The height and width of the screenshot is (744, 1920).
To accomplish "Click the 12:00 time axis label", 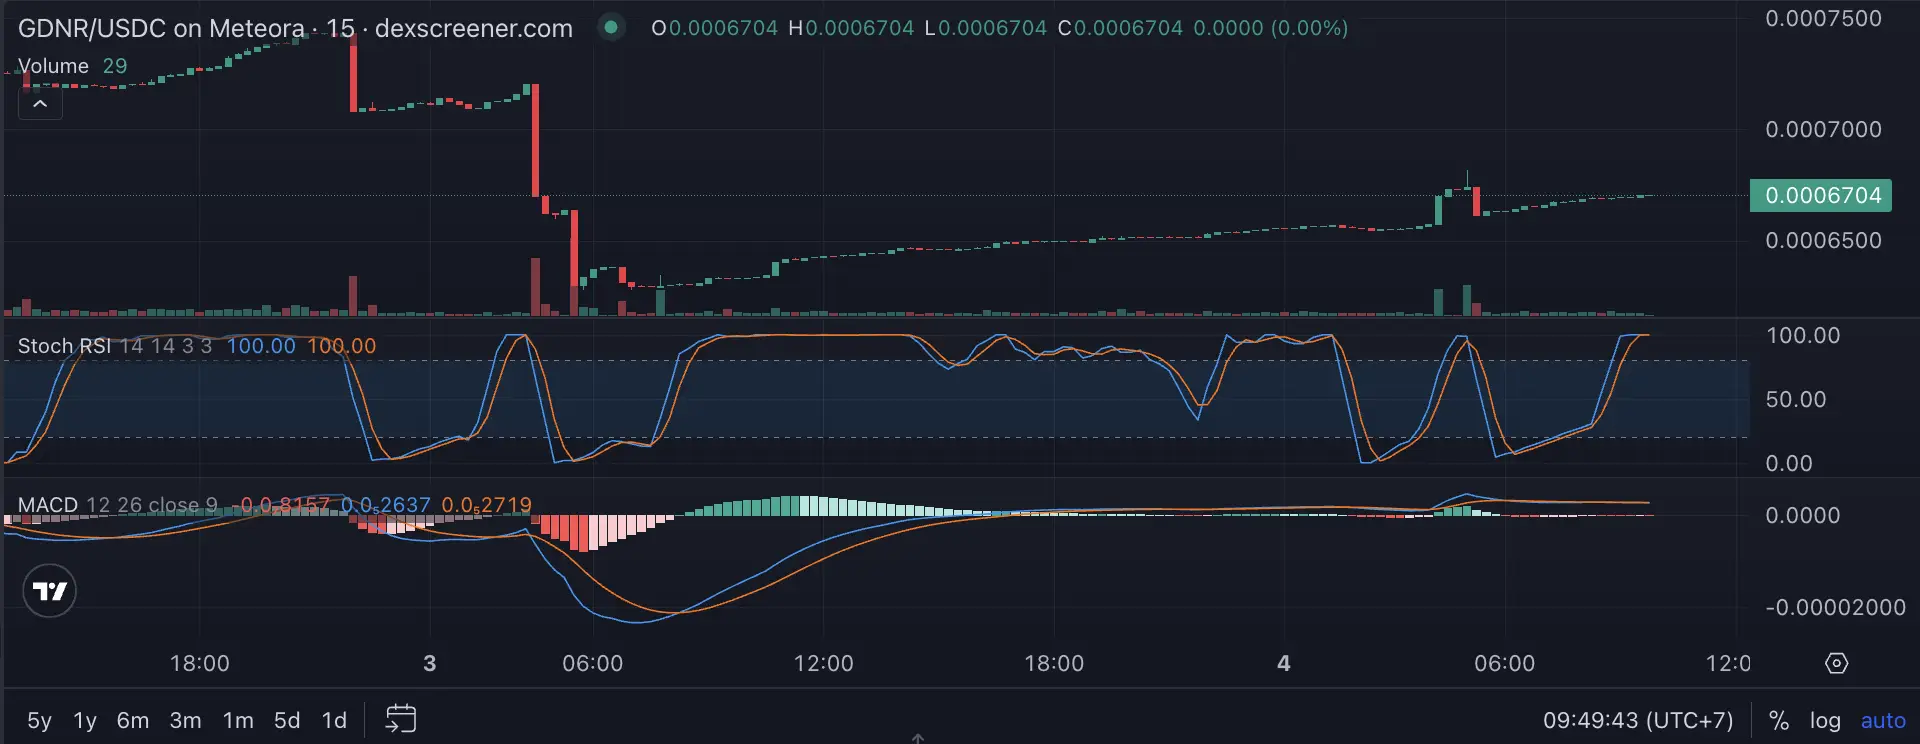I will click(823, 663).
